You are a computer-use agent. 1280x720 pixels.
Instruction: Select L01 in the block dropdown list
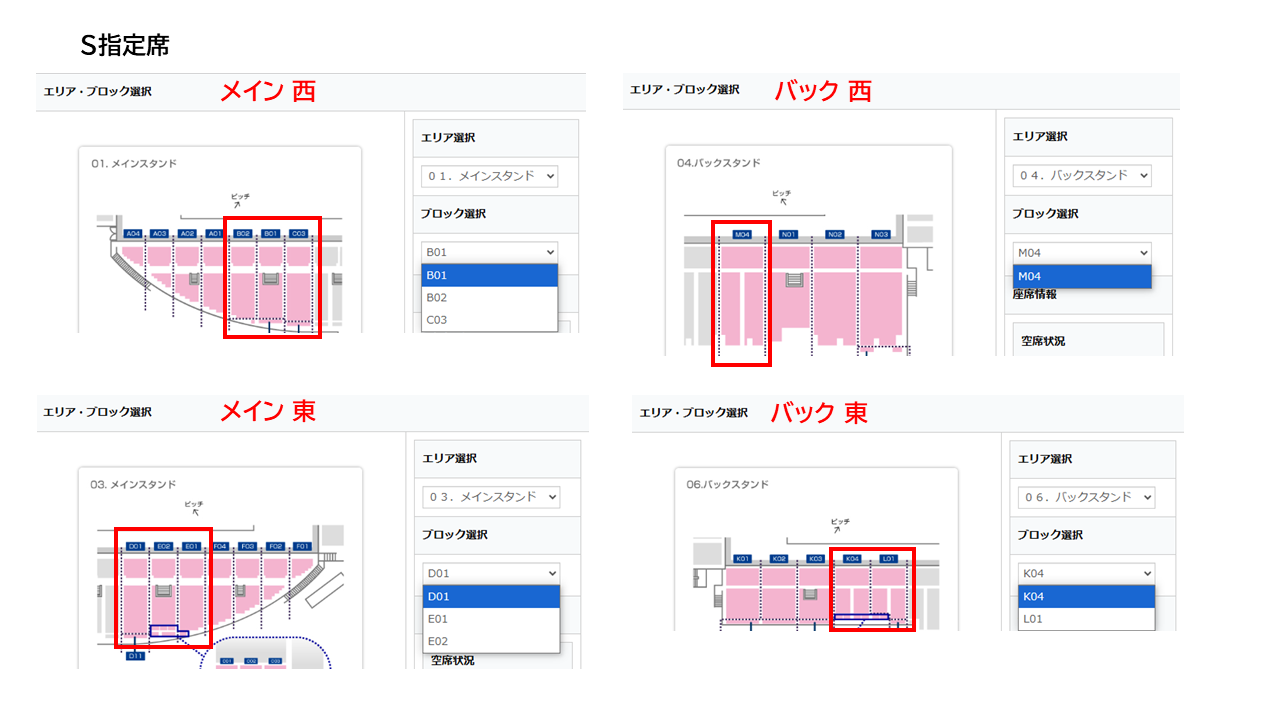click(1086, 619)
